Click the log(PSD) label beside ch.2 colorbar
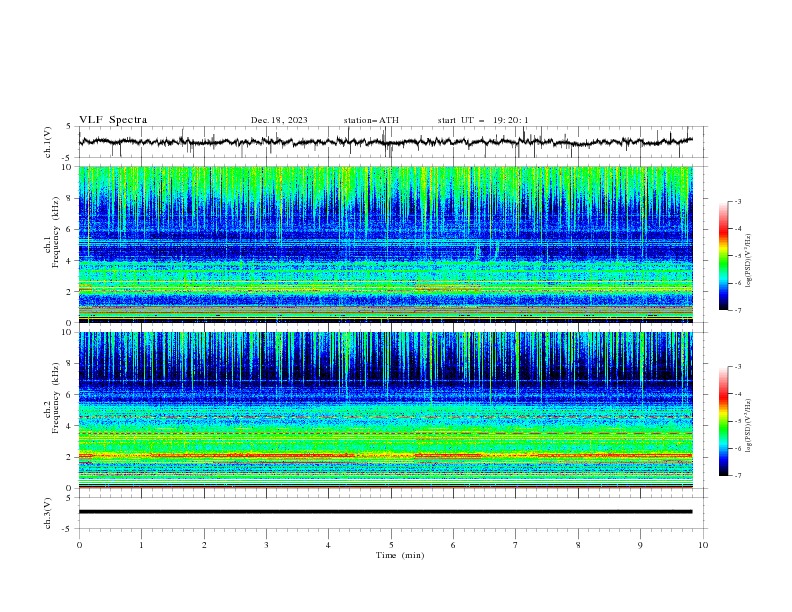792x612 pixels. click(x=749, y=425)
